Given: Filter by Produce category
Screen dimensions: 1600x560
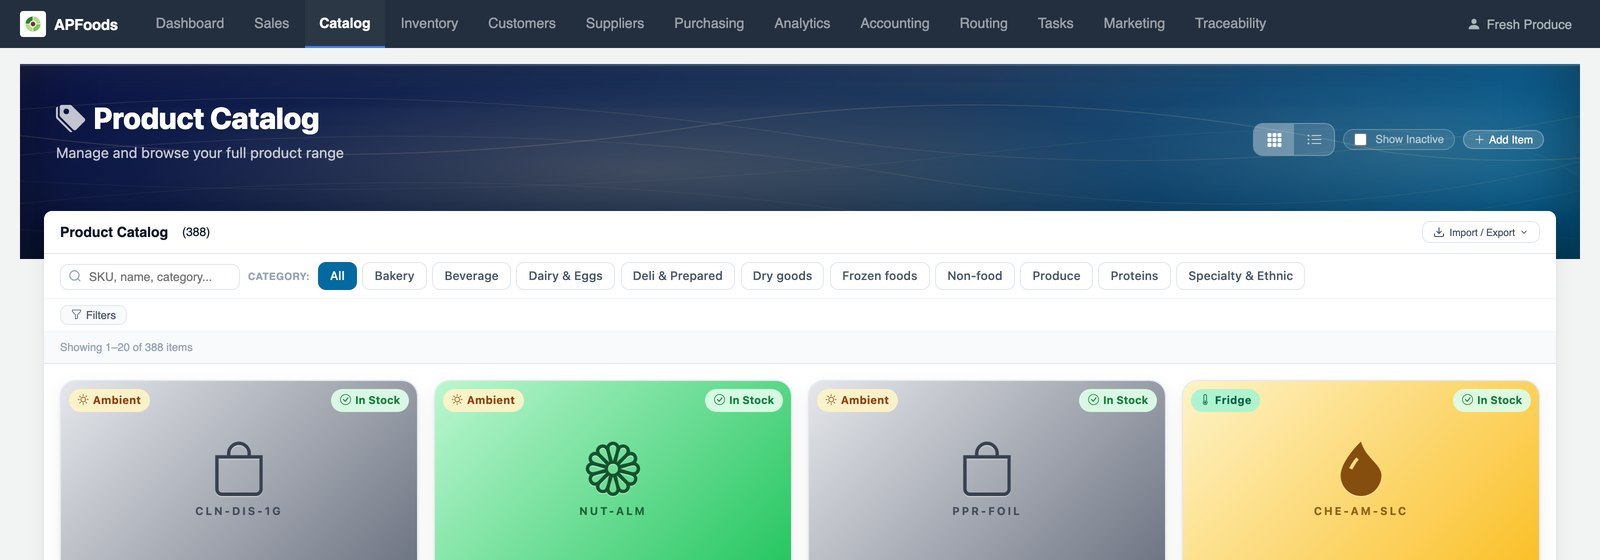Looking at the screenshot, I should click(x=1056, y=276).
